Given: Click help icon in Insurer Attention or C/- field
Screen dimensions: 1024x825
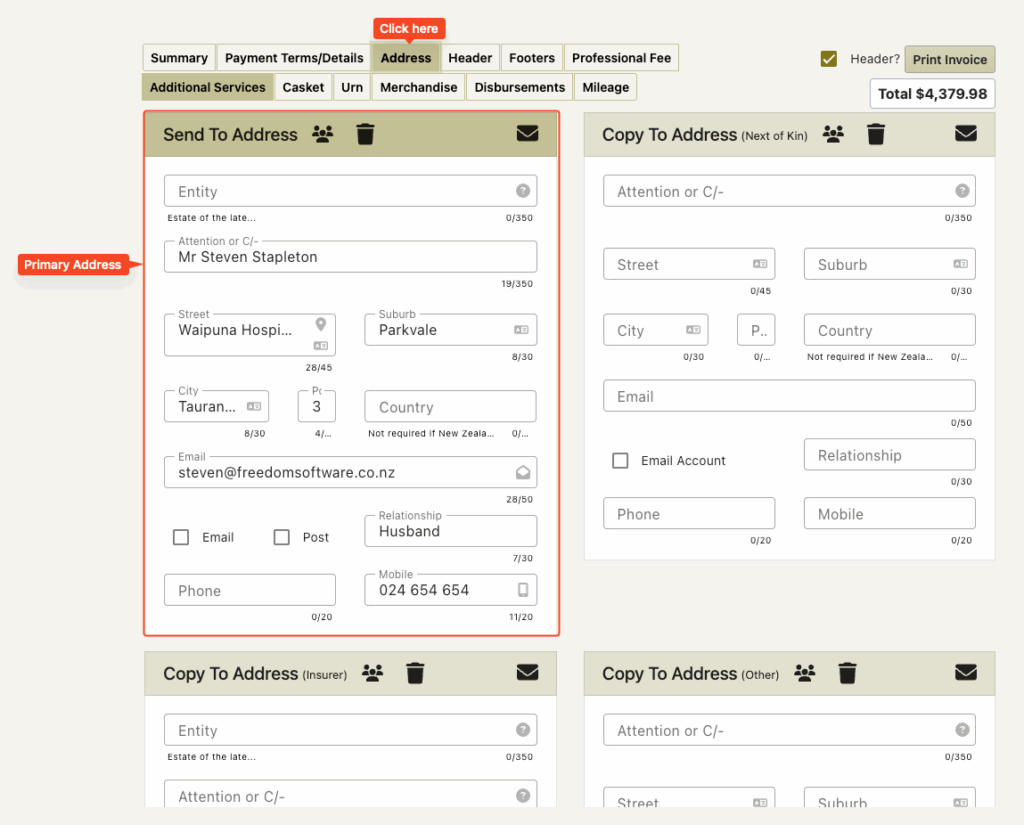Looking at the screenshot, I should [x=522, y=796].
